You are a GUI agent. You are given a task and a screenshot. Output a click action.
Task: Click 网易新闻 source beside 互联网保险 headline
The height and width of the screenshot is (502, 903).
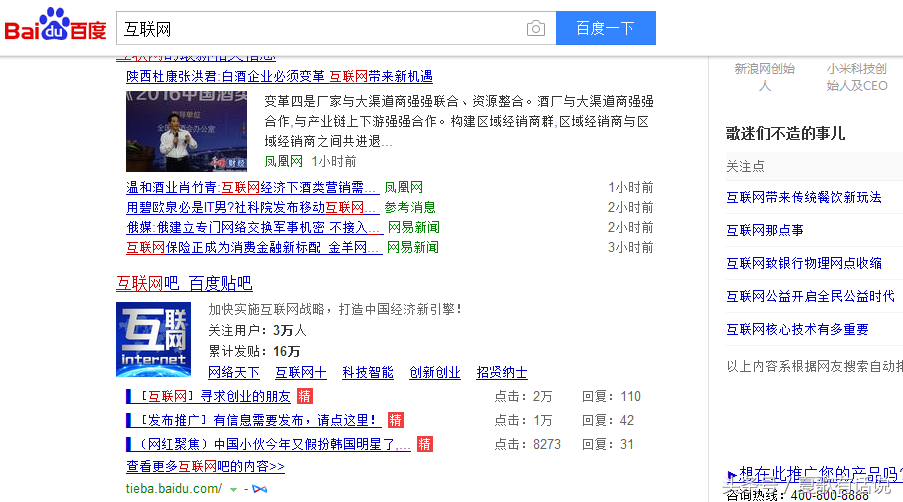point(413,248)
